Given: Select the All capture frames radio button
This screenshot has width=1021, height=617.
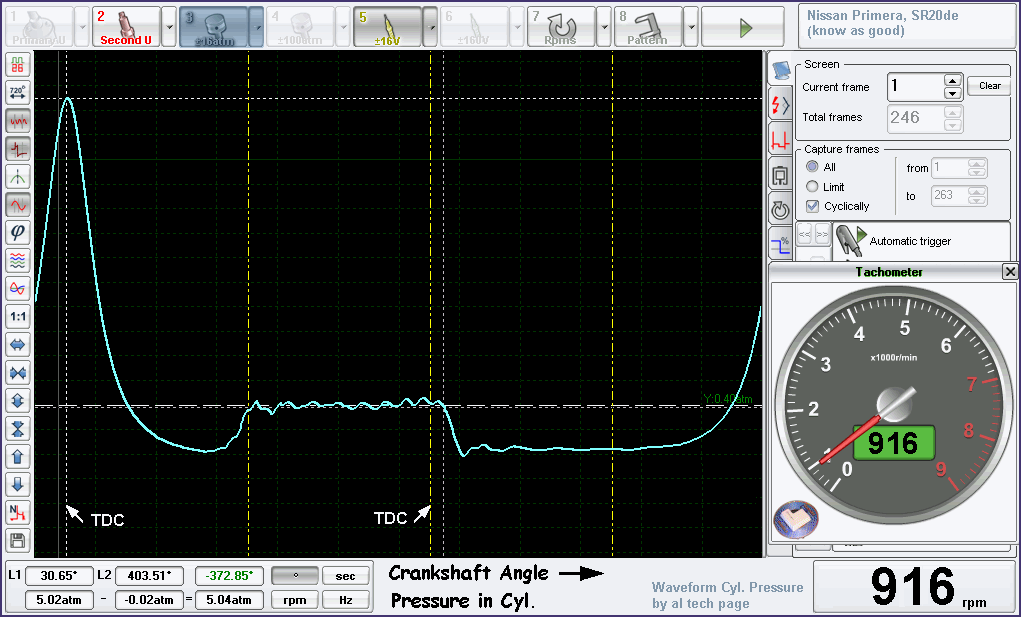Looking at the screenshot, I should [813, 167].
